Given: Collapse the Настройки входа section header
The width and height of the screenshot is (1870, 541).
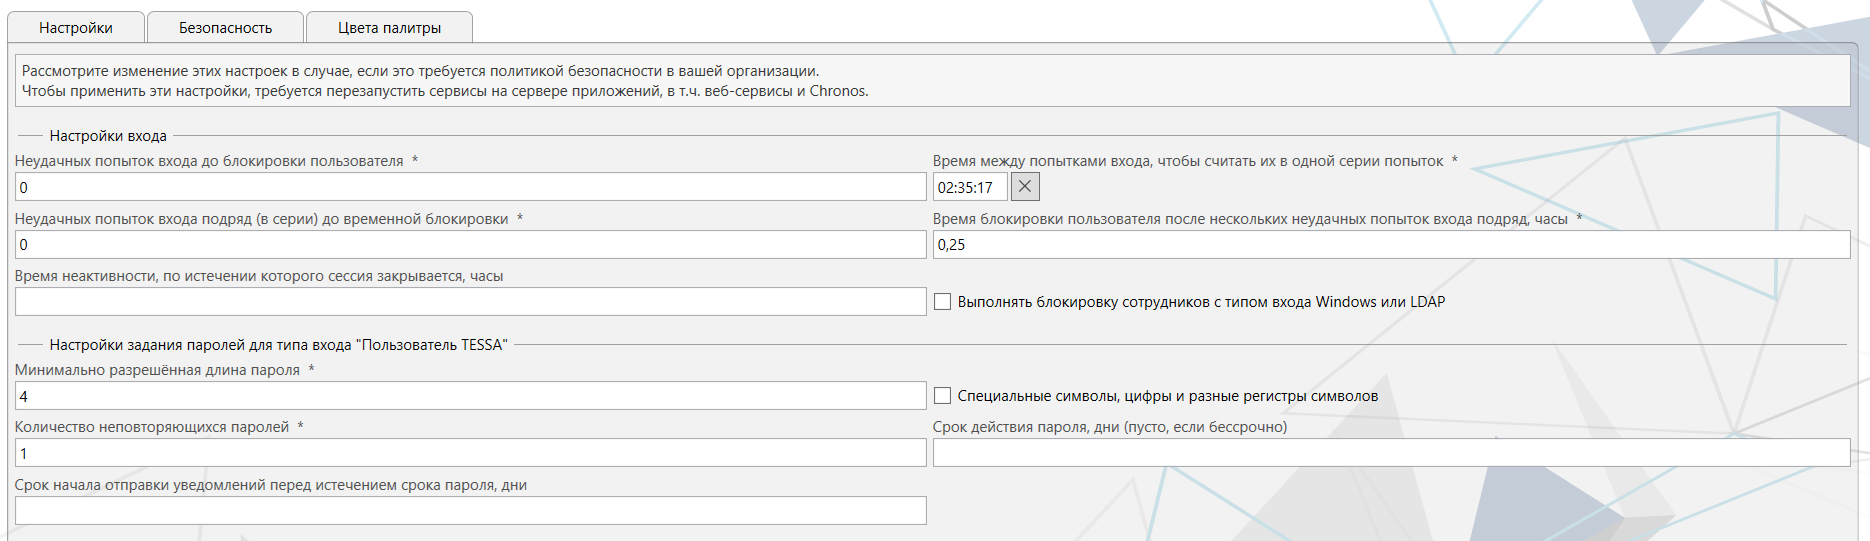Looking at the screenshot, I should 108,136.
